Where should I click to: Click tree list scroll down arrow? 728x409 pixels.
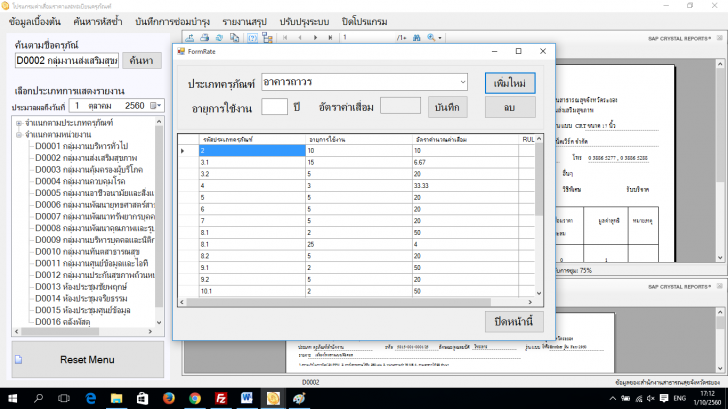coord(159,322)
